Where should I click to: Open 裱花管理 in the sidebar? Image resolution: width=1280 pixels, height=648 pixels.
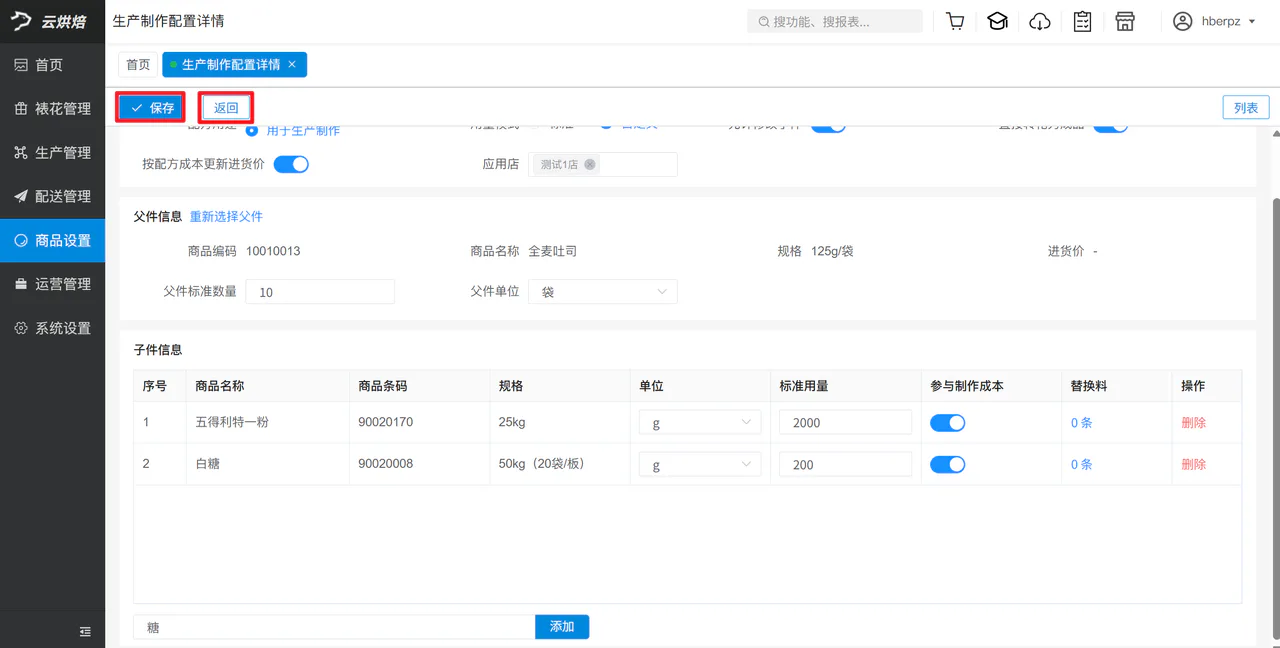pos(52,109)
